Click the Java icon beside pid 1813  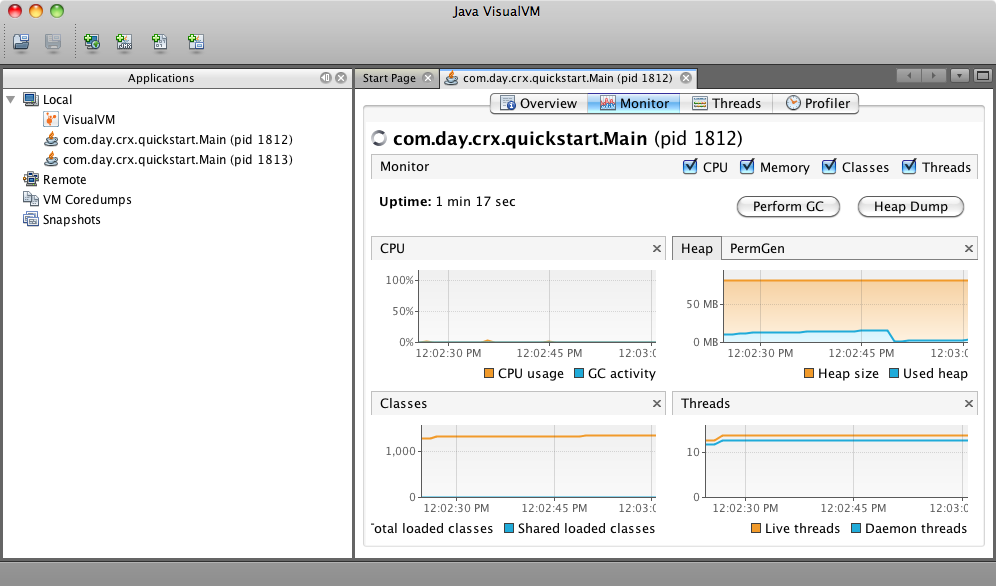[51, 159]
